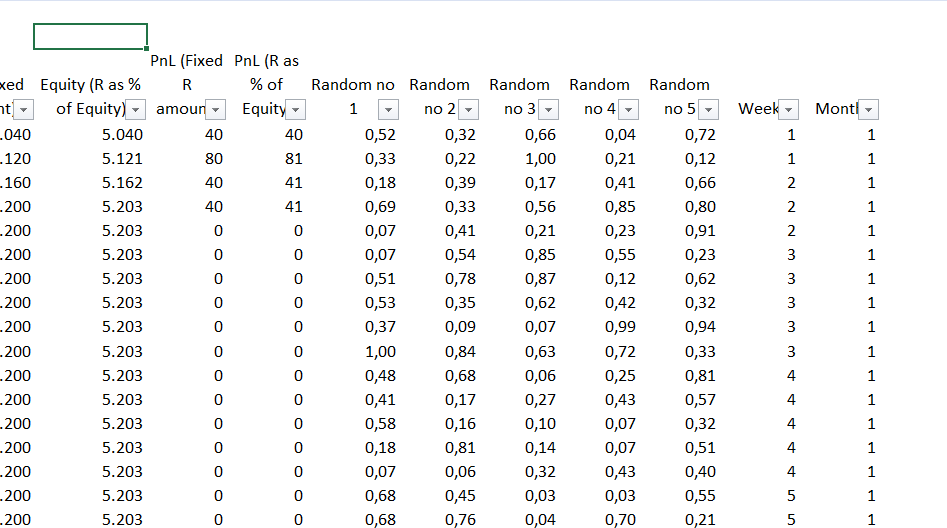Screen dimensions: 947x528
Task: Click the empty selected cell at the top
Action: click(90, 37)
